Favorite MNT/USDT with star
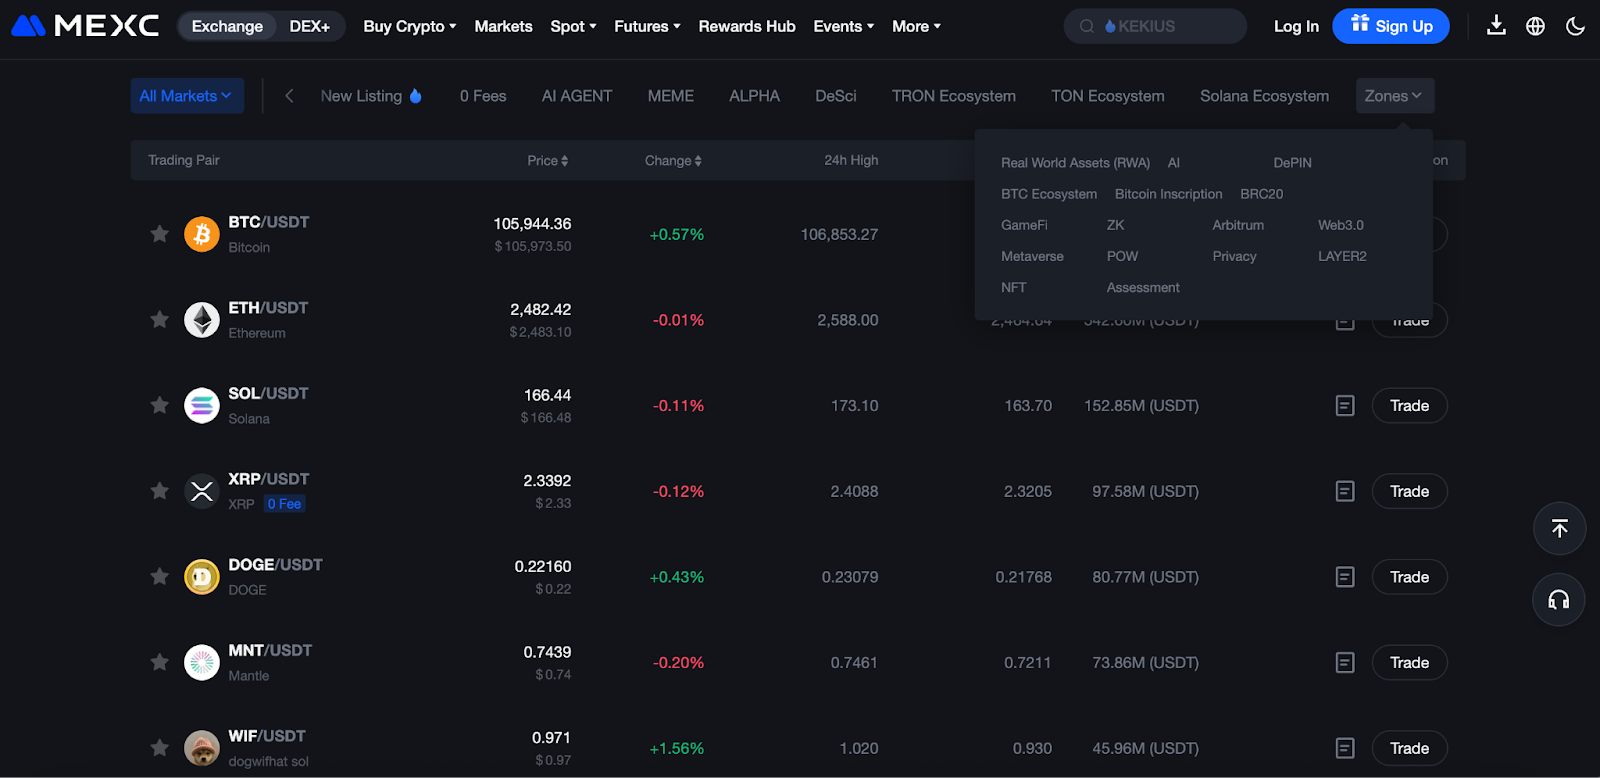The height and width of the screenshot is (778, 1600). point(159,662)
